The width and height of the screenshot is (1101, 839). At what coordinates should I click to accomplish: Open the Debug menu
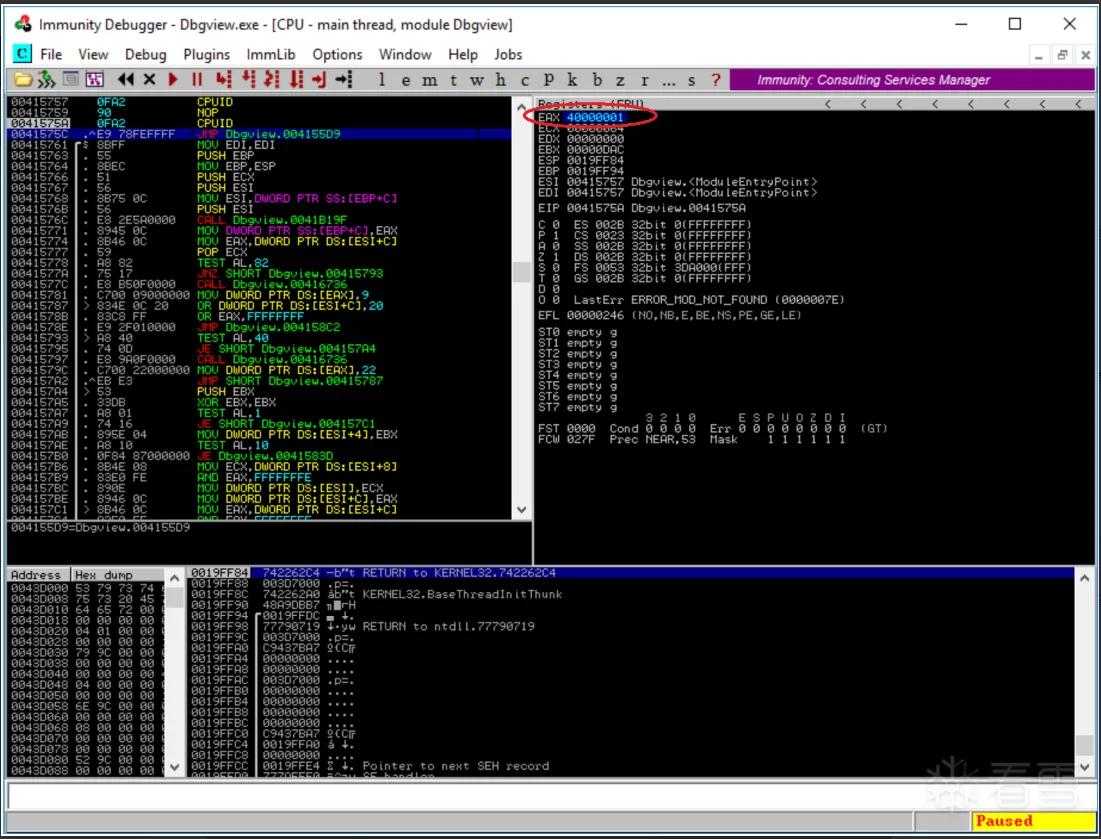point(145,54)
